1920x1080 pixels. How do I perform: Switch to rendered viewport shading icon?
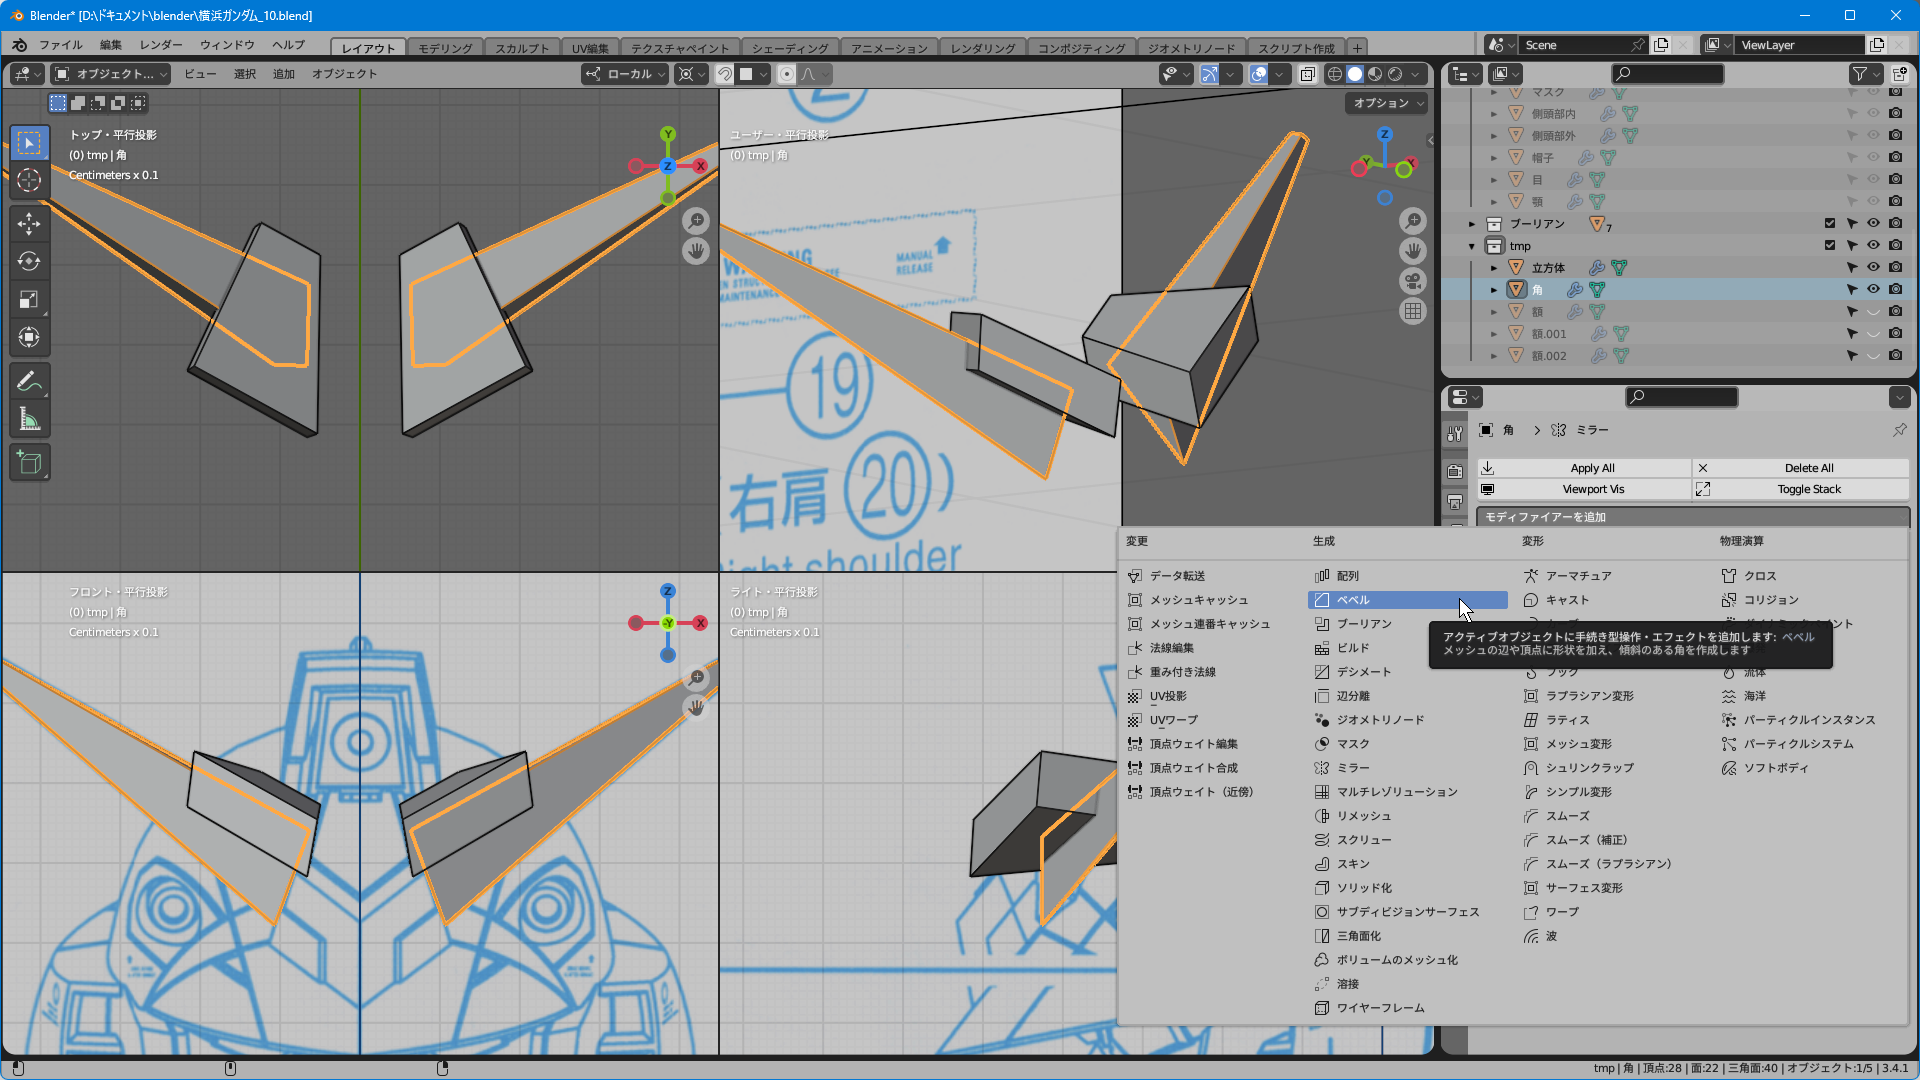1395,74
